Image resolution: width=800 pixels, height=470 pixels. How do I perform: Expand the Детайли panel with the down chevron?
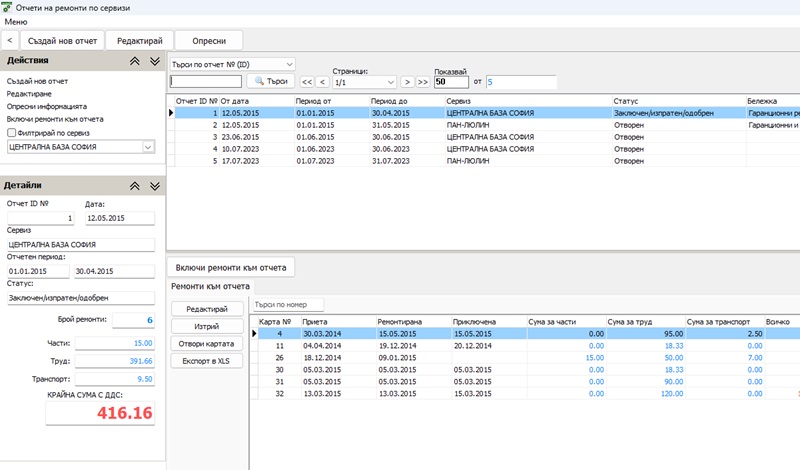(155, 186)
